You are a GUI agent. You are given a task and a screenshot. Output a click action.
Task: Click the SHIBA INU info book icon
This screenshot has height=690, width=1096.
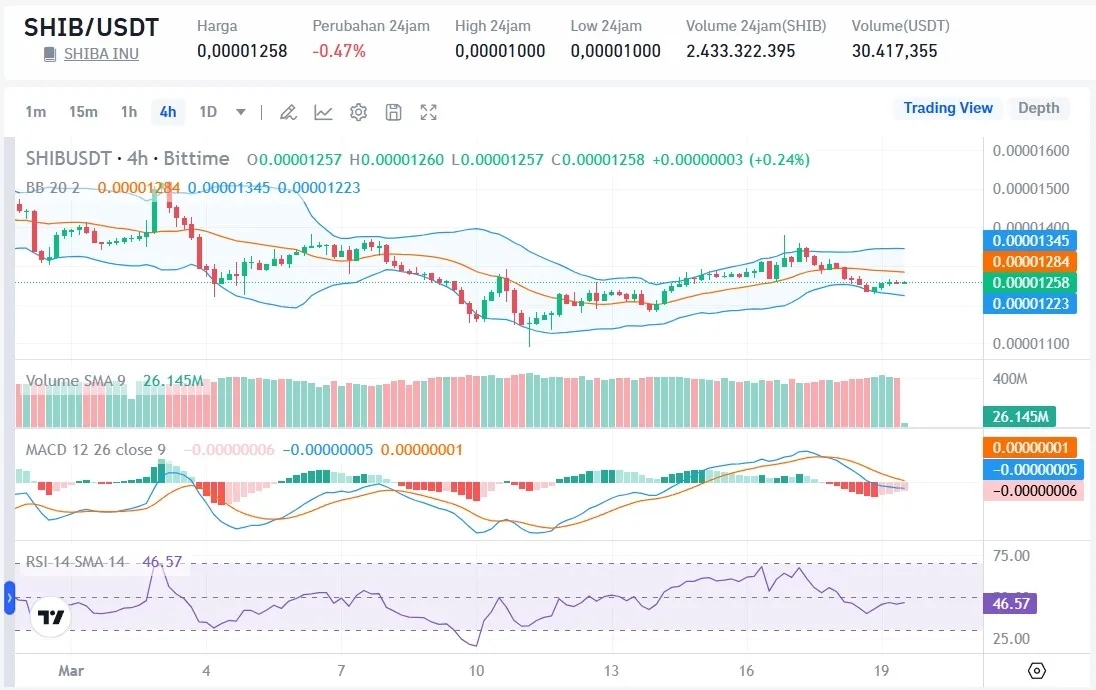click(x=50, y=54)
